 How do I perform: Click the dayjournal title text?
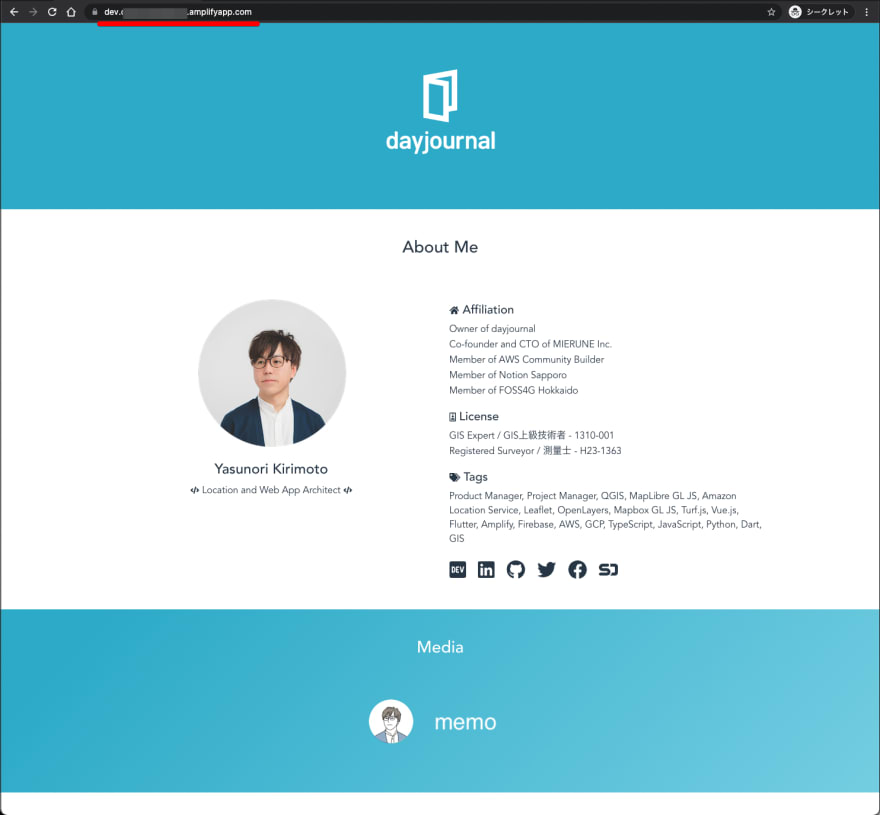[441, 141]
